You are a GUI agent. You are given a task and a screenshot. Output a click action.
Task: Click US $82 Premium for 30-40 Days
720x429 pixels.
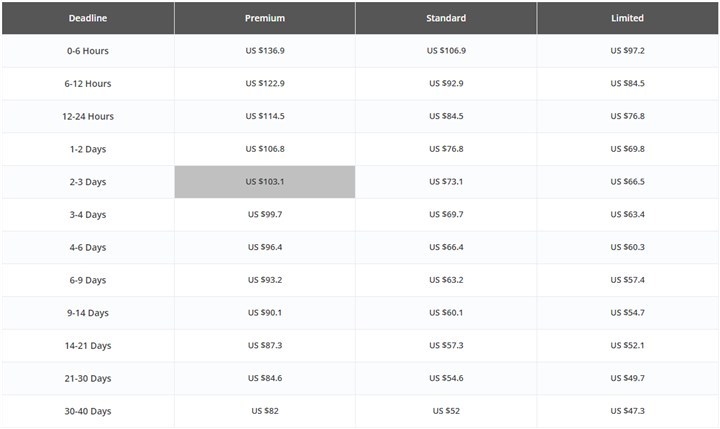tap(264, 411)
